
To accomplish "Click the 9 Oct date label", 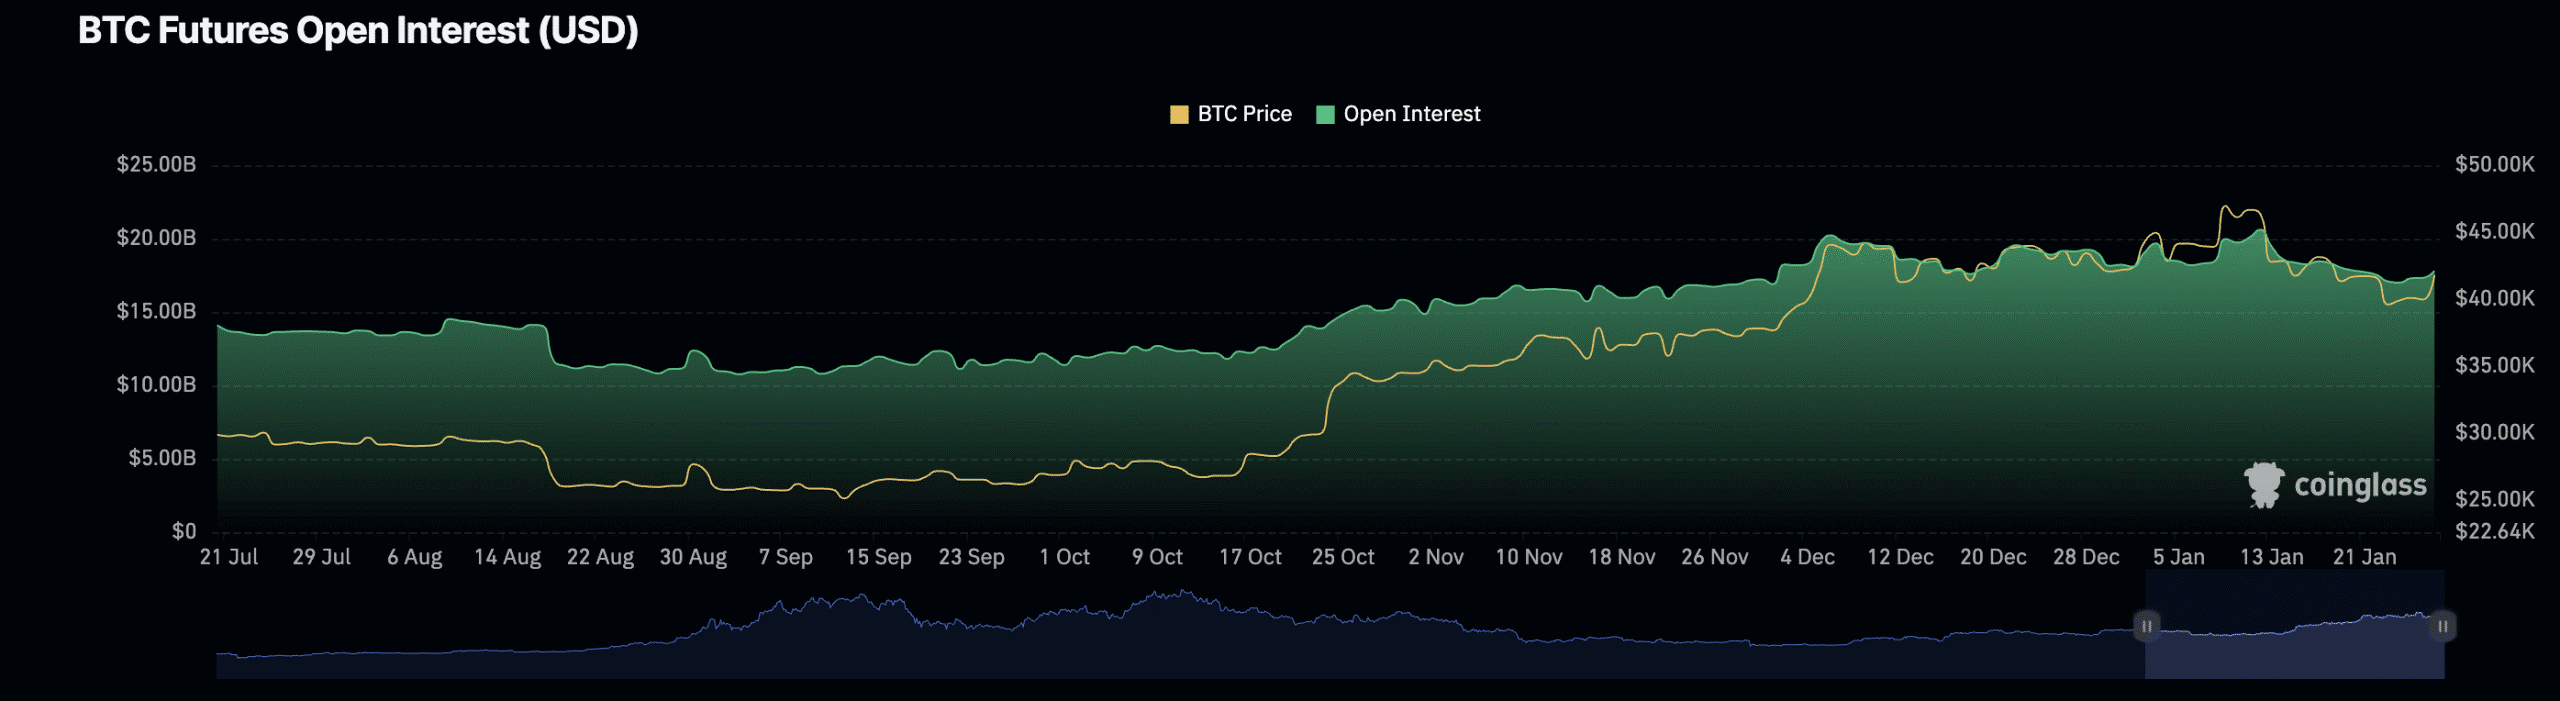I will point(1158,557).
